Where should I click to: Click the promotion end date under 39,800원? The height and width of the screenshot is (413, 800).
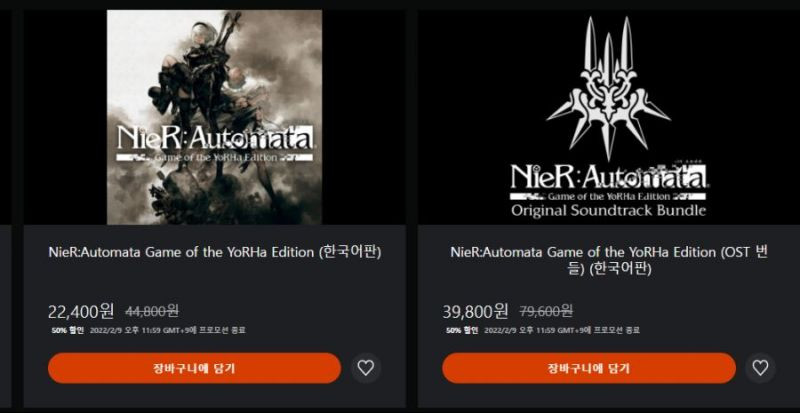(562, 330)
